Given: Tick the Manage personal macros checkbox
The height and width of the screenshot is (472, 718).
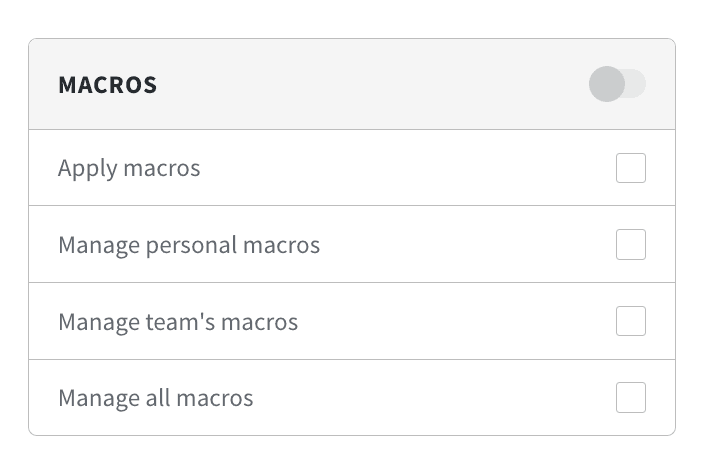Looking at the screenshot, I should click(x=631, y=245).
